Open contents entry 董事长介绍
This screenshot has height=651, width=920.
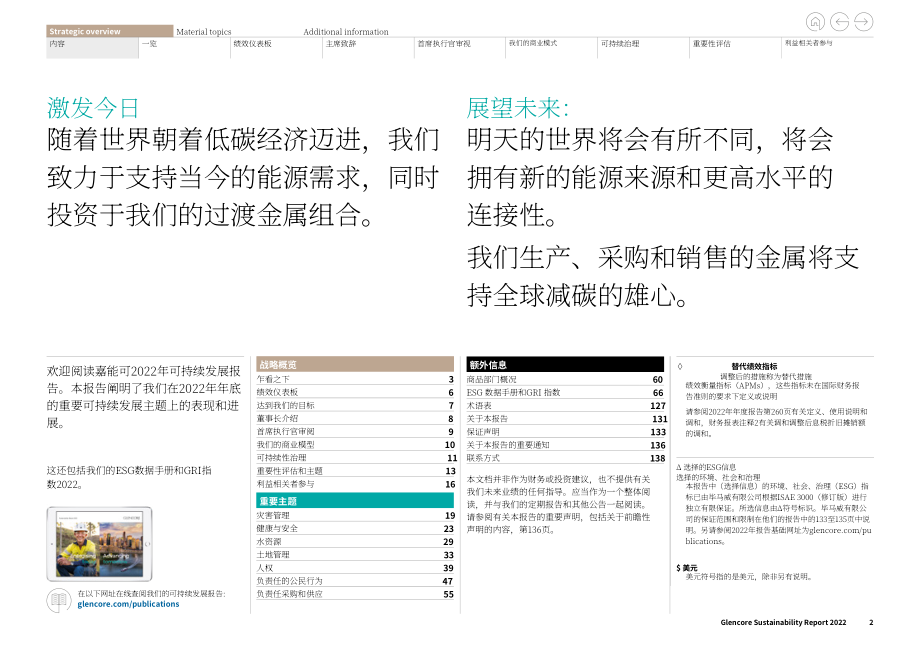(355, 418)
